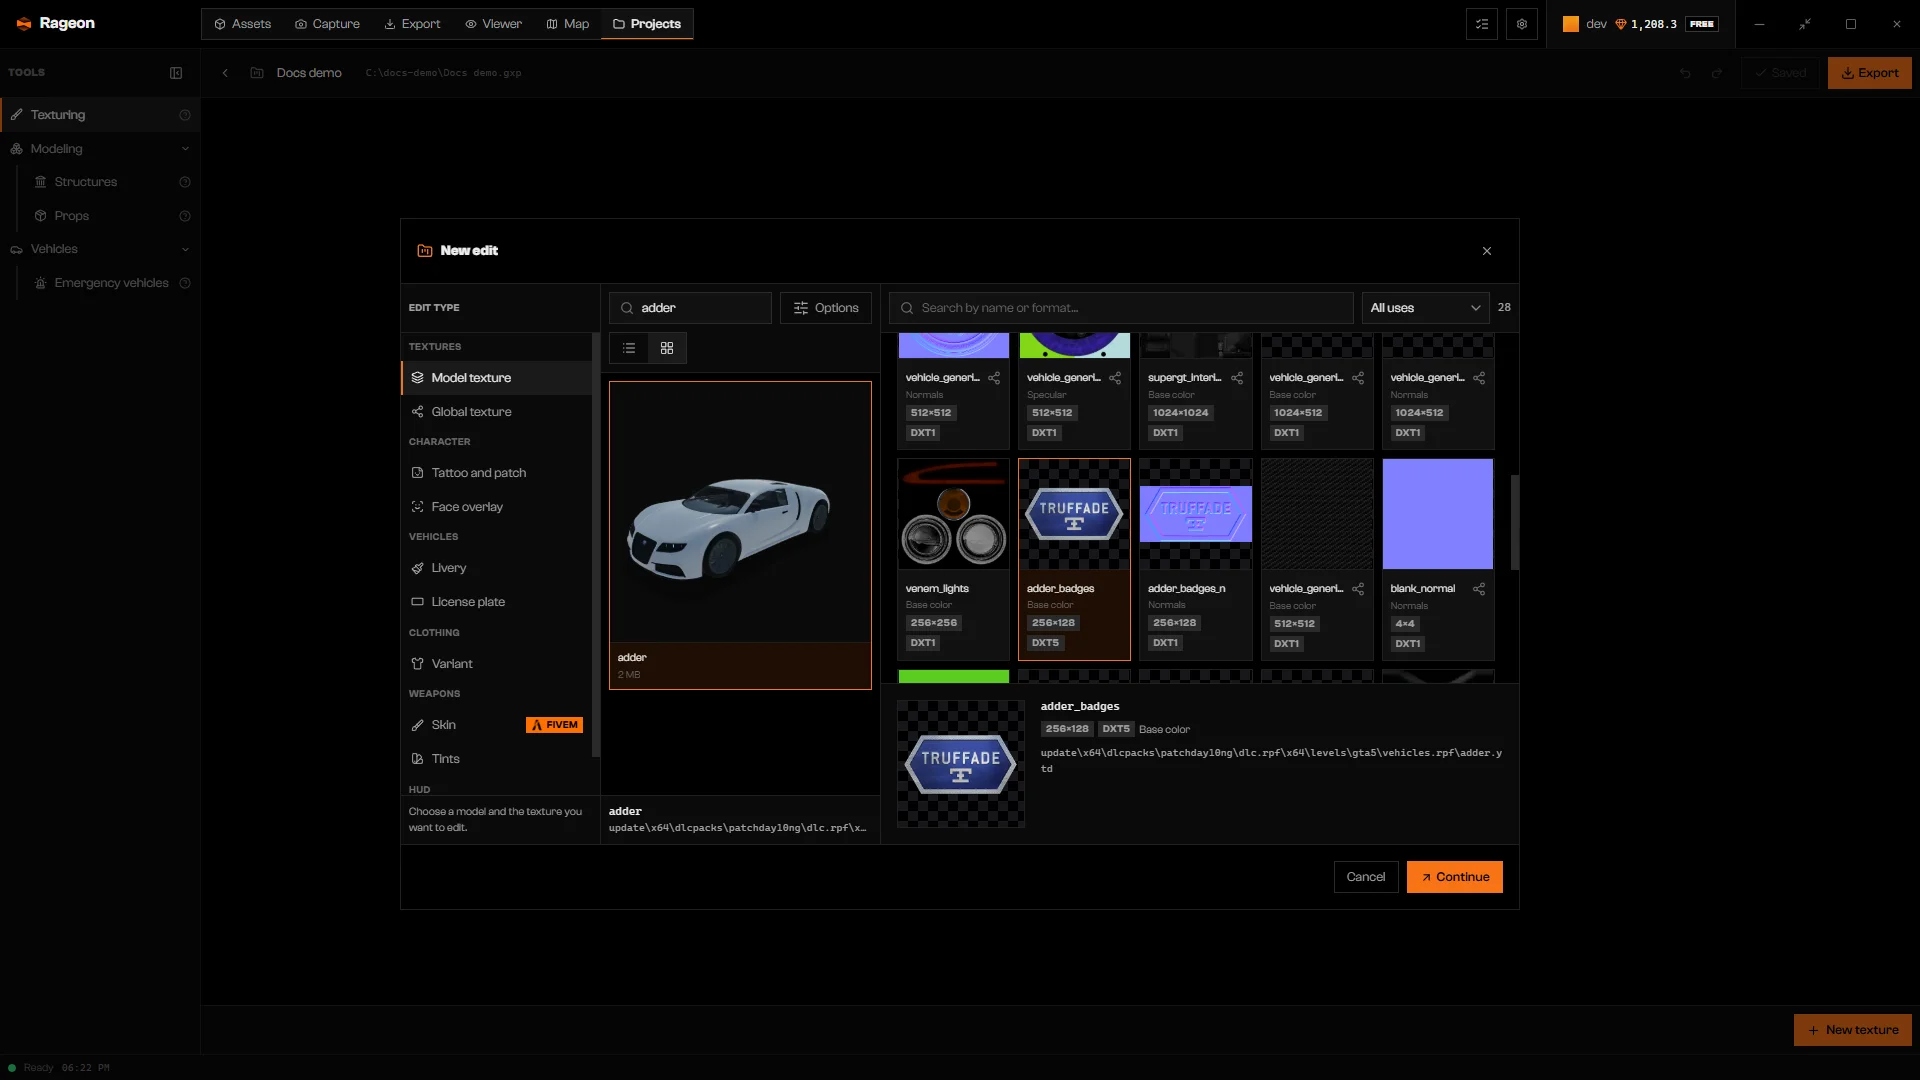1920x1080 pixels.
Task: Collapse the Tools sidebar panel
Action: click(x=176, y=73)
